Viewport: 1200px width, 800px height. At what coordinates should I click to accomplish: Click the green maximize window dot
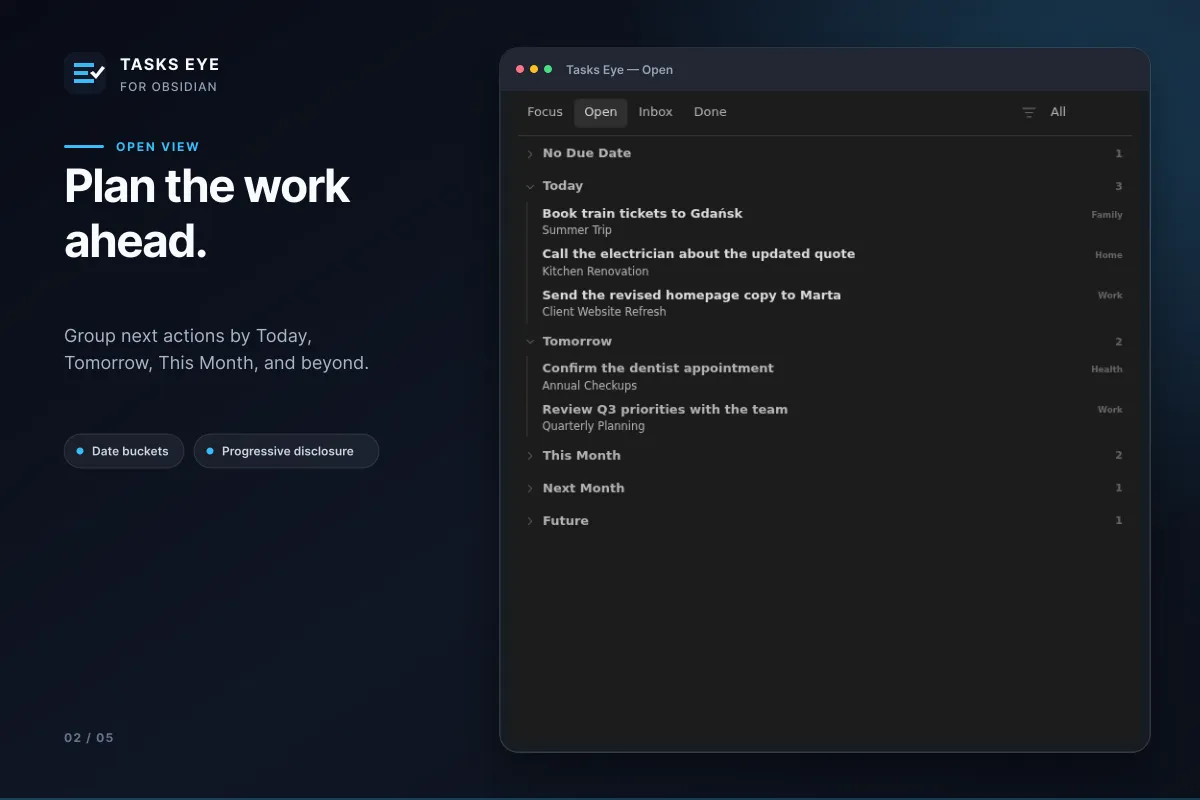[548, 69]
